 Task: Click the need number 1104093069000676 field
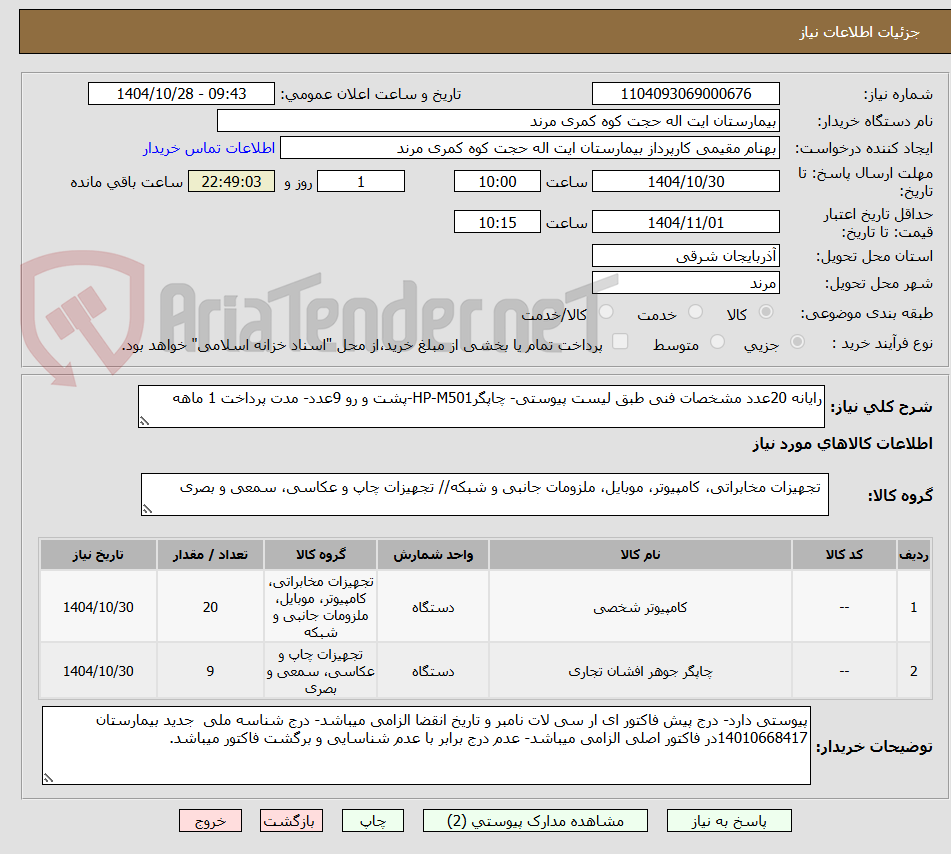(685, 93)
